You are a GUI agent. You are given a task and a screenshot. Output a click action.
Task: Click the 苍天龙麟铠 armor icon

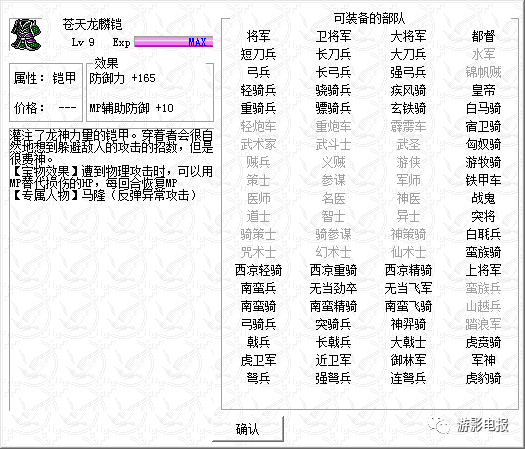[26, 35]
